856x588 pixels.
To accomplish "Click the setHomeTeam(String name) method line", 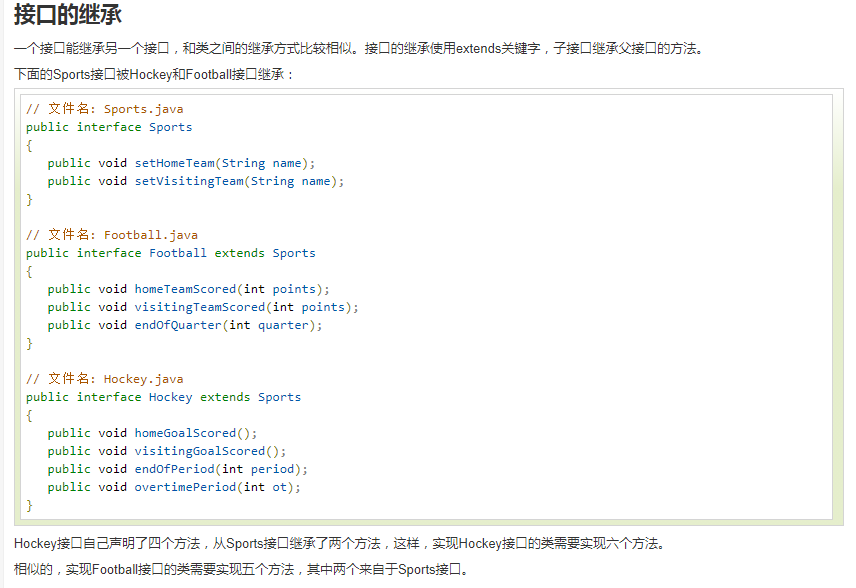I will pyautogui.click(x=181, y=163).
